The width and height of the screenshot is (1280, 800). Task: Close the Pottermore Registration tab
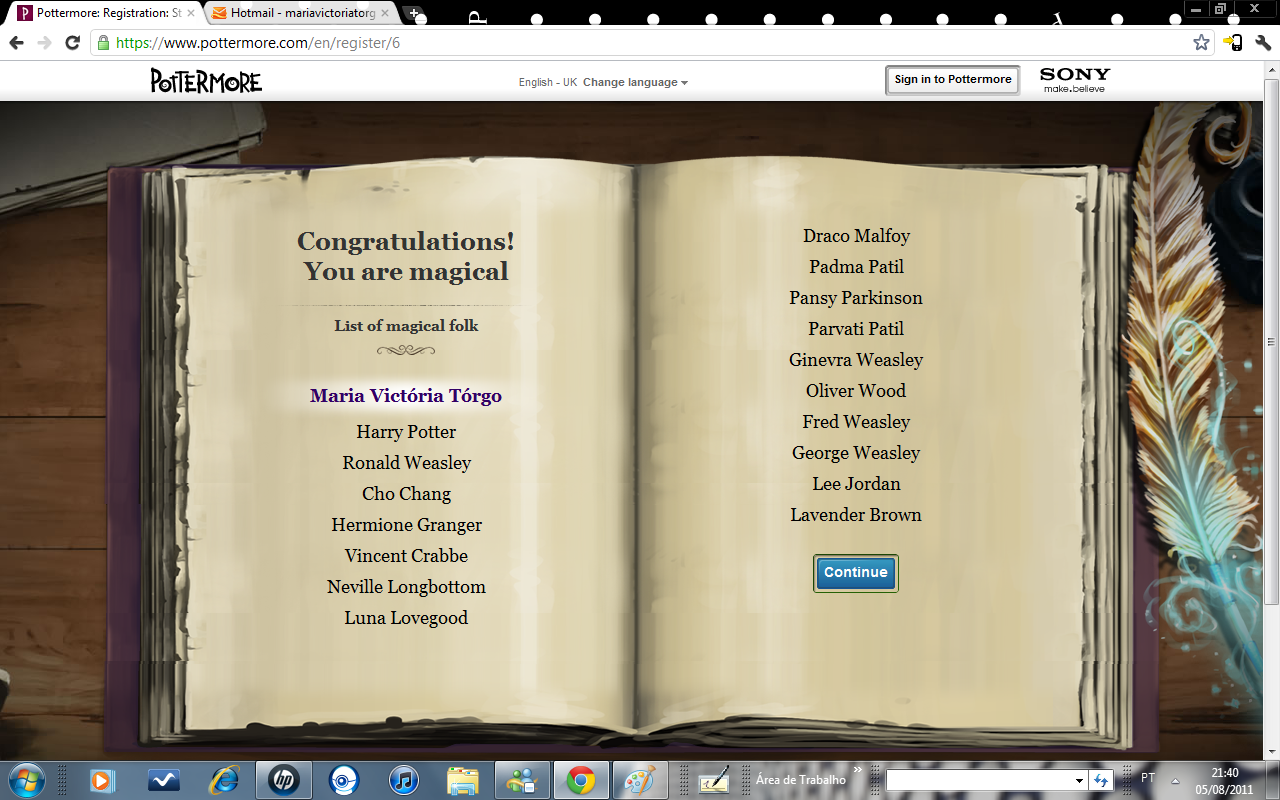191,14
